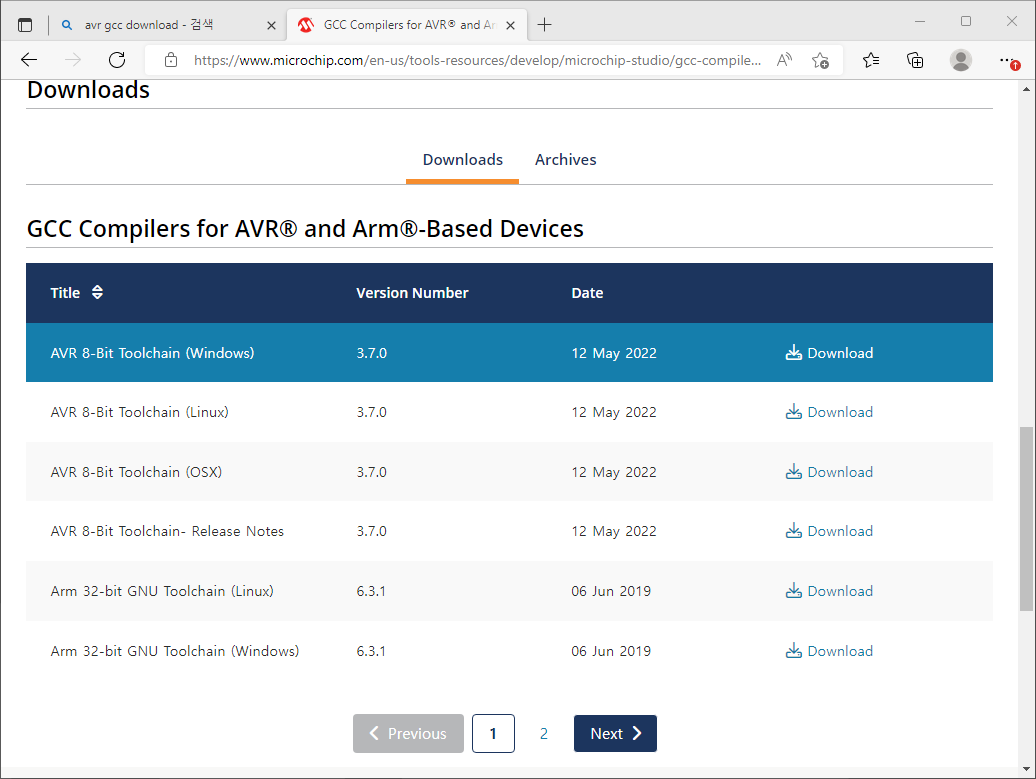Switch to the Archives tab
1036x779 pixels.
point(566,160)
